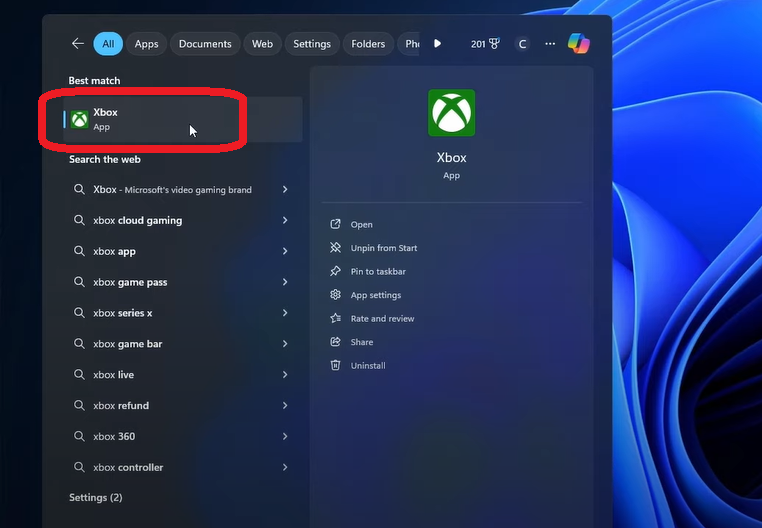Screen dimensions: 762x528
Task: Click search icon beside xbox series x
Action: (x=79, y=312)
